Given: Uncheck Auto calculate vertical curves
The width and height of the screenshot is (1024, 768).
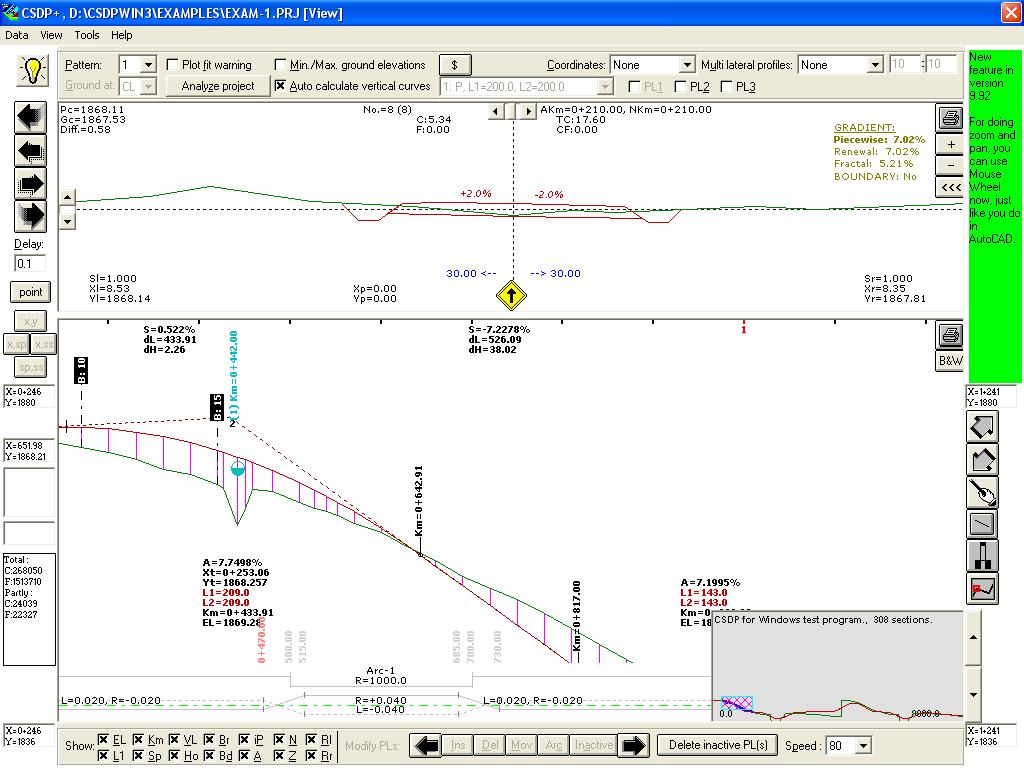Looking at the screenshot, I should pyautogui.click(x=280, y=86).
